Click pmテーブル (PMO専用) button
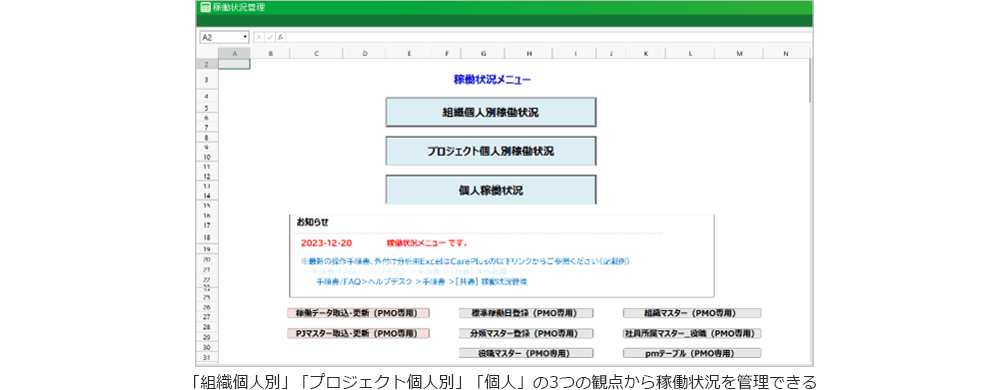 point(692,353)
